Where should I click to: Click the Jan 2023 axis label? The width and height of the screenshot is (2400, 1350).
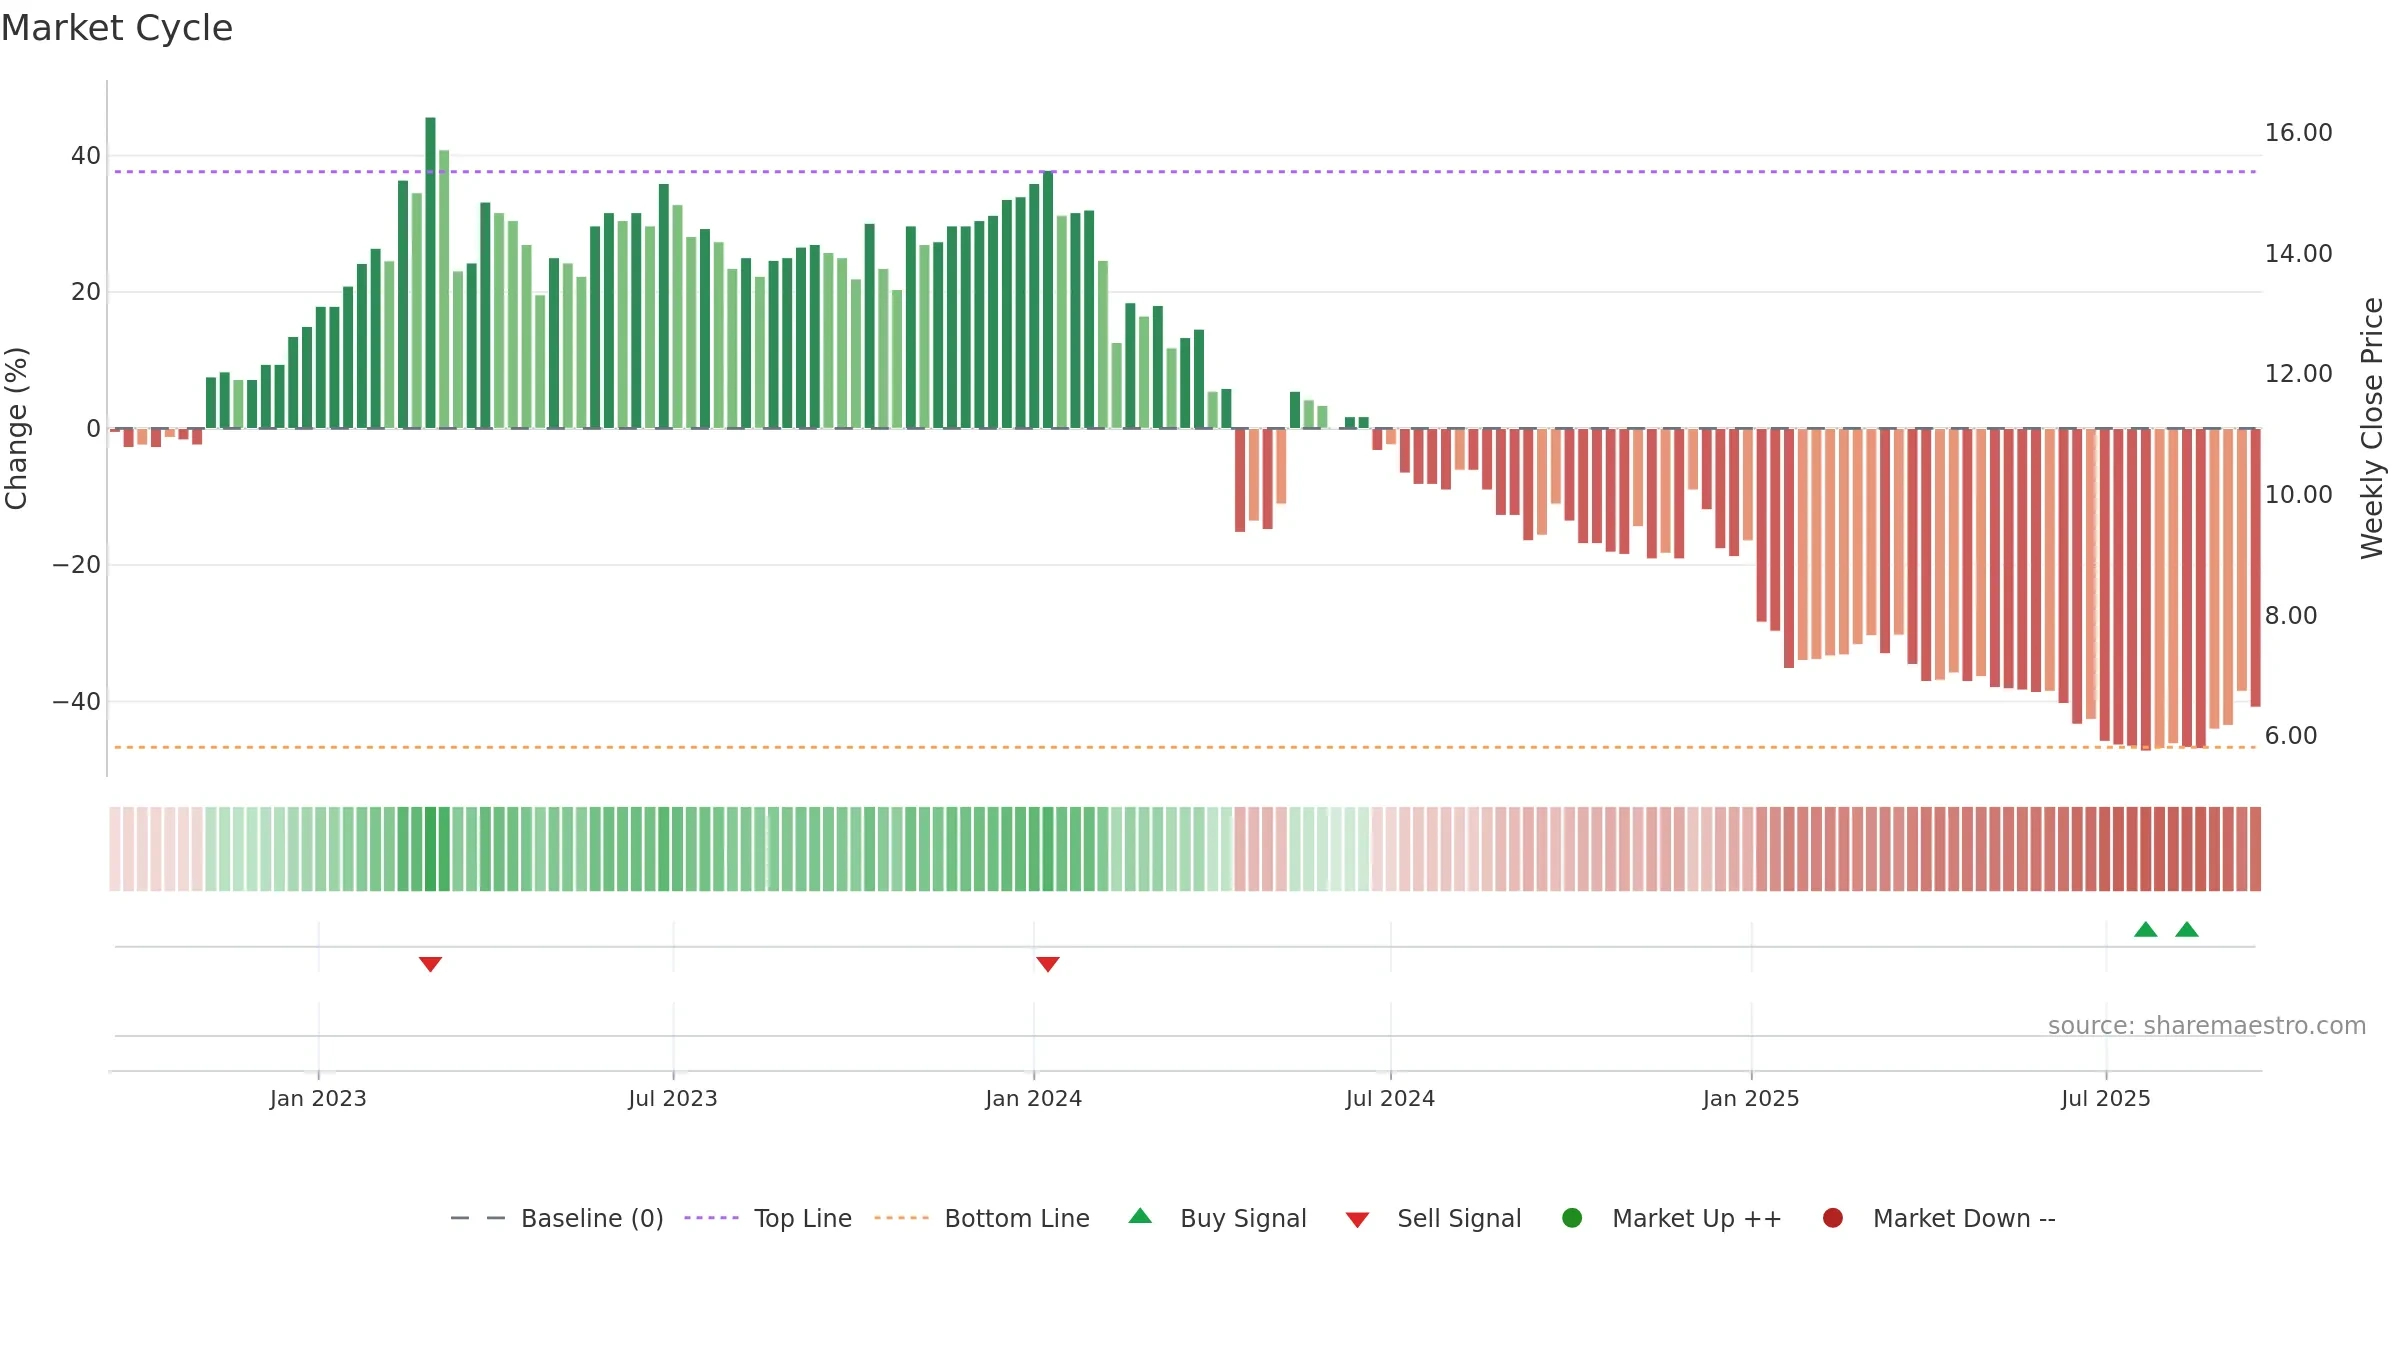(x=318, y=1098)
